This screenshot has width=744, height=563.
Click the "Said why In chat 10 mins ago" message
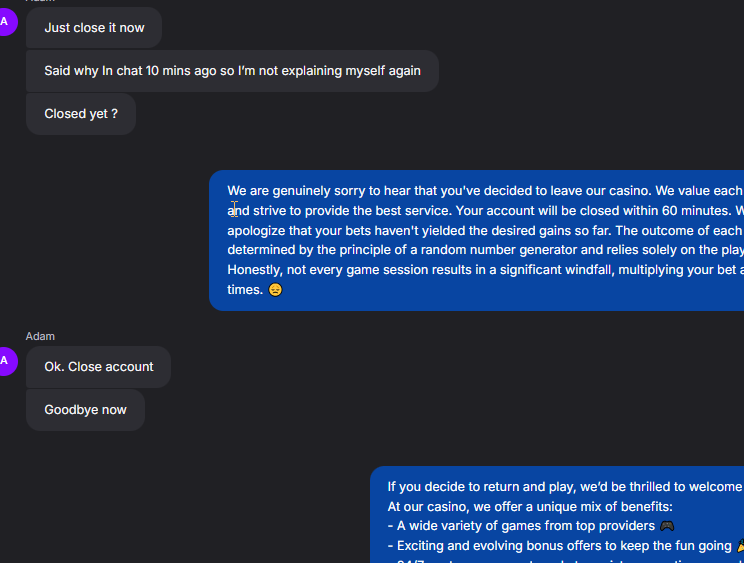[x=232, y=71]
